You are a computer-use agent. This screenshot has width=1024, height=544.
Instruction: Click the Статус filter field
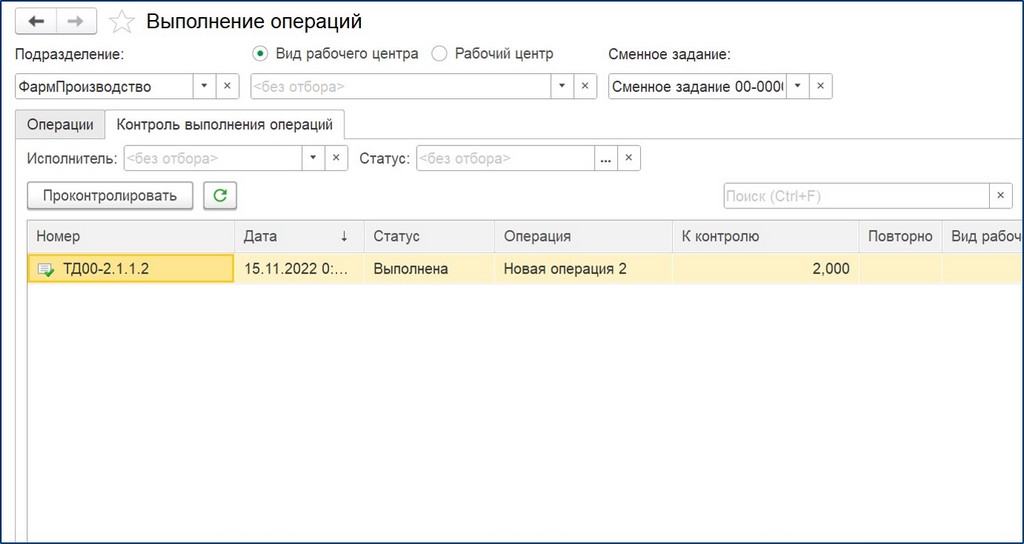tap(505, 158)
